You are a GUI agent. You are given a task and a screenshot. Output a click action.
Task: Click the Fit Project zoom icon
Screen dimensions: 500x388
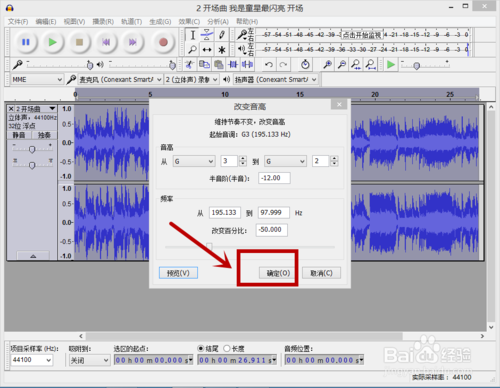point(370,64)
